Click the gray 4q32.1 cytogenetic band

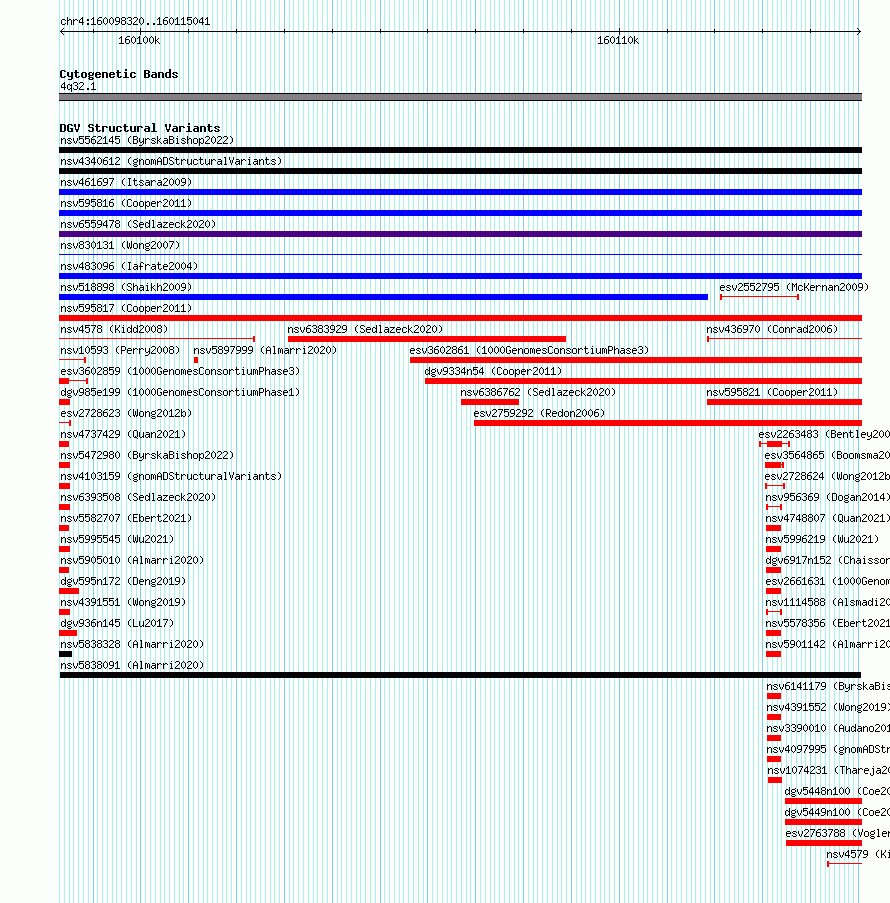(460, 97)
